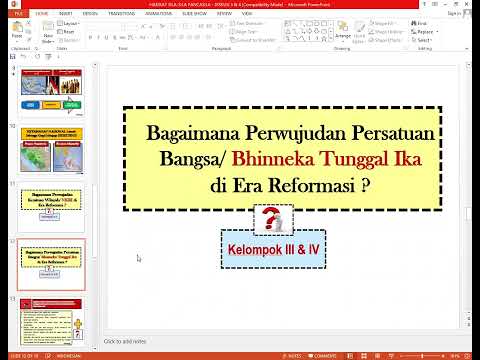This screenshot has width=480, height=360.
Task: Open the Shape Effects dropdown
Action: pyautogui.click(x=386, y=40)
